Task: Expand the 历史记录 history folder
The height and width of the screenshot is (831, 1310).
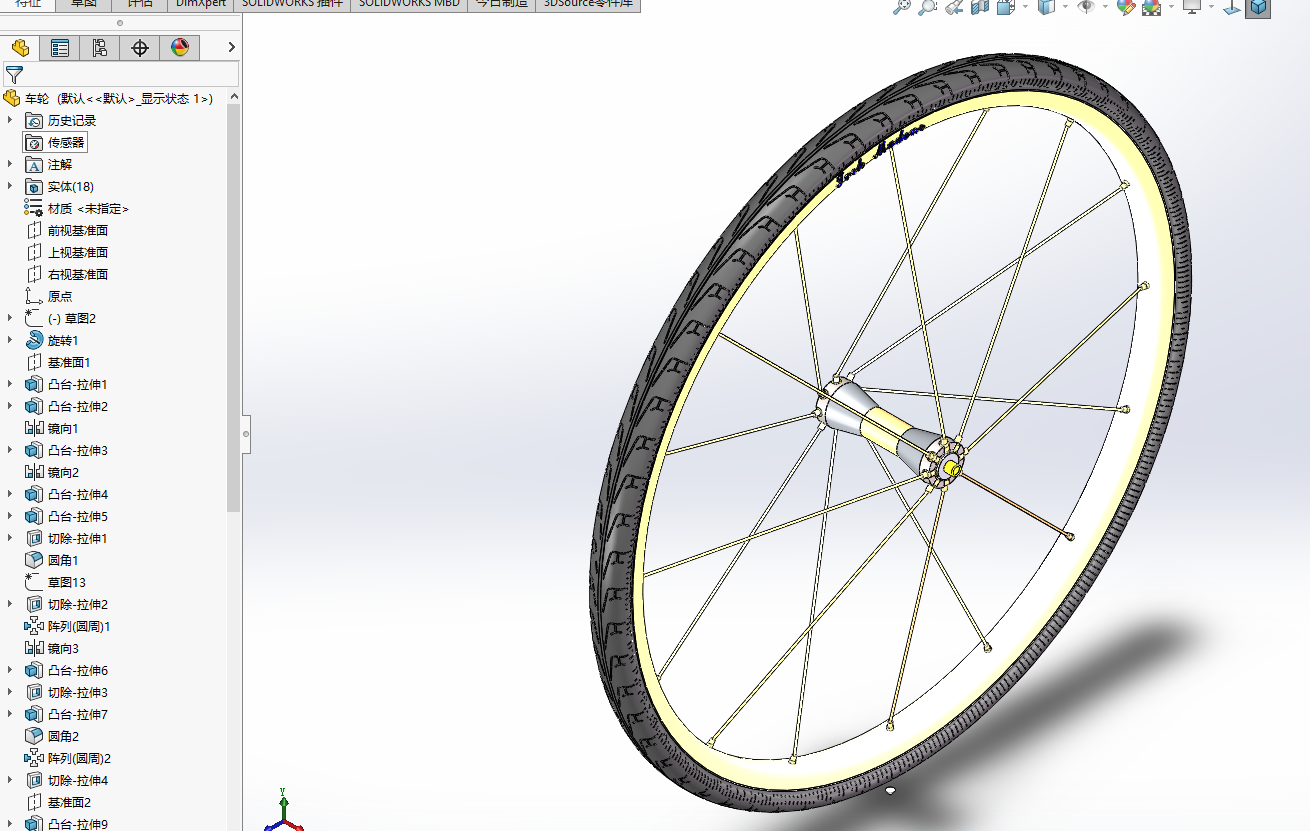Action: click(11, 121)
